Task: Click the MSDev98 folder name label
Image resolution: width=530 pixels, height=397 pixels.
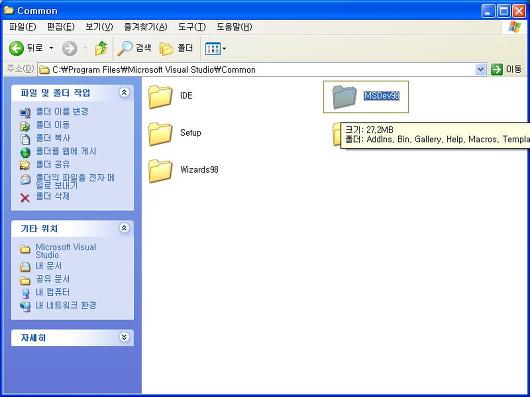Action: (382, 96)
